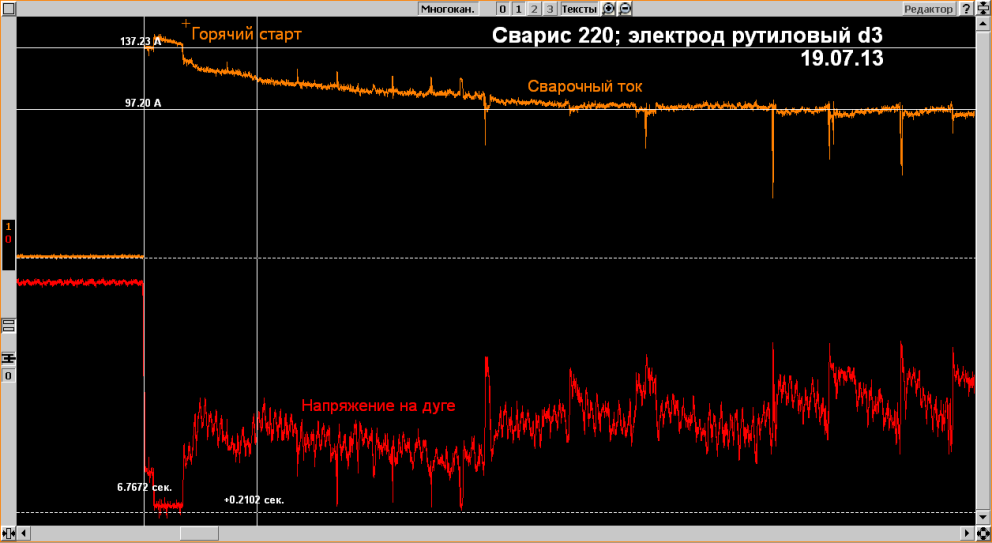This screenshot has width=992, height=543.
Task: Select channel 2 button in toolbar
Action: (534, 9)
